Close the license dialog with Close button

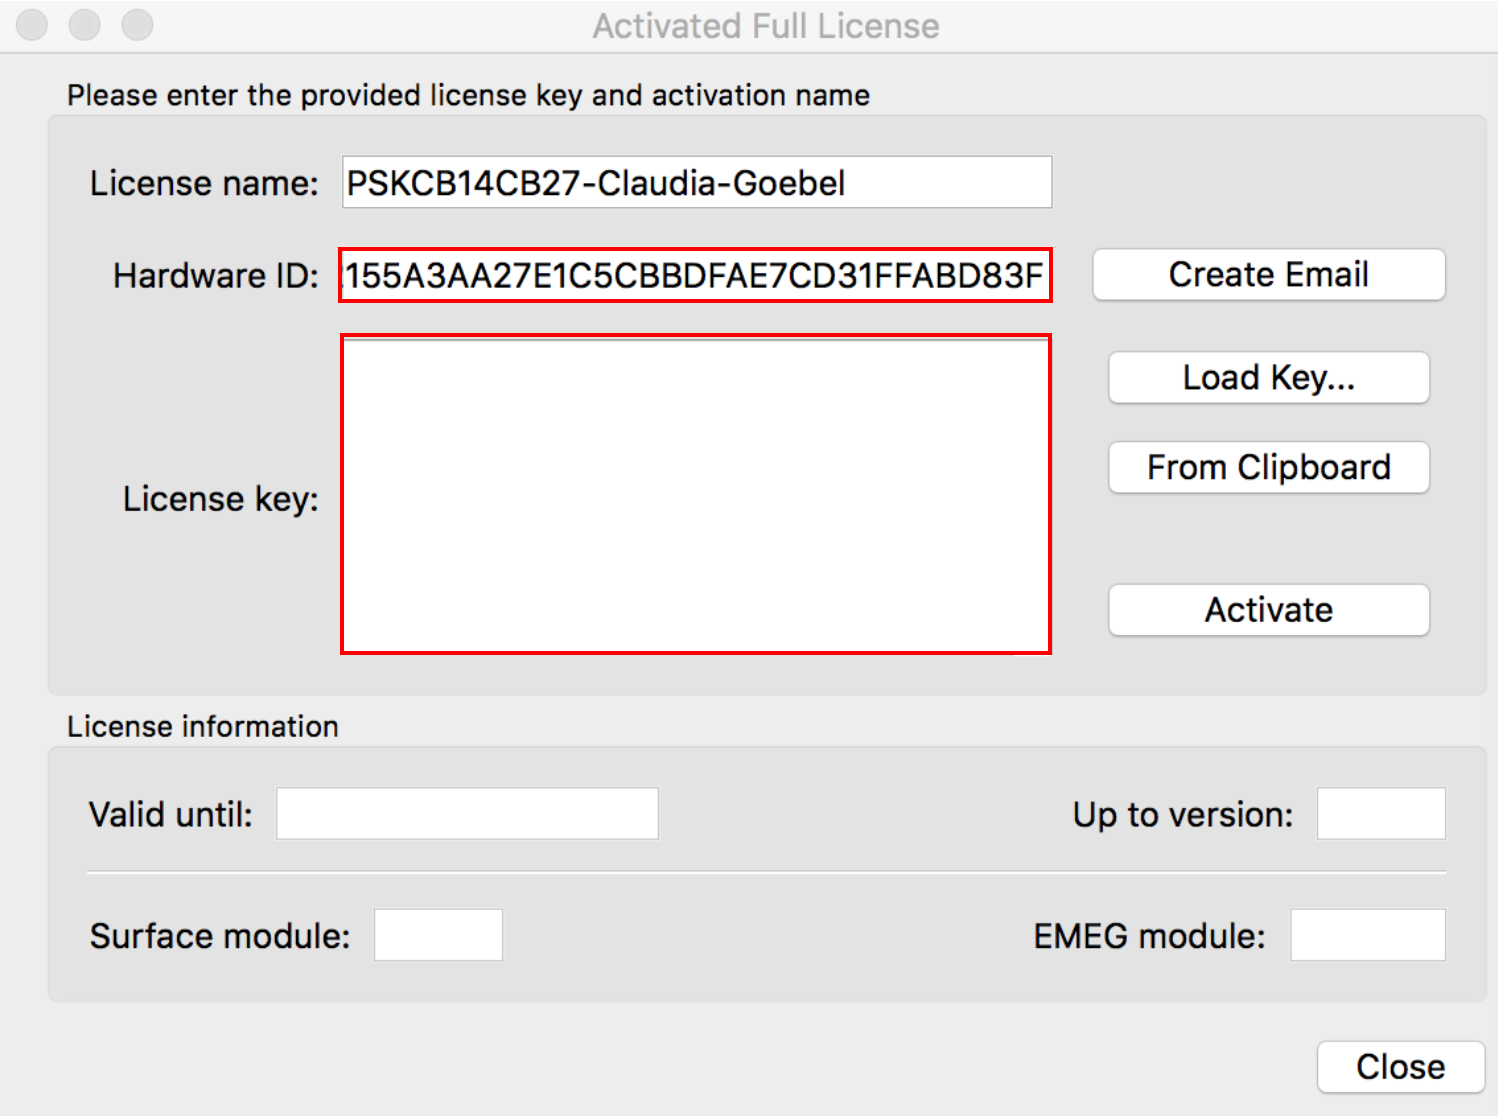[1400, 1067]
